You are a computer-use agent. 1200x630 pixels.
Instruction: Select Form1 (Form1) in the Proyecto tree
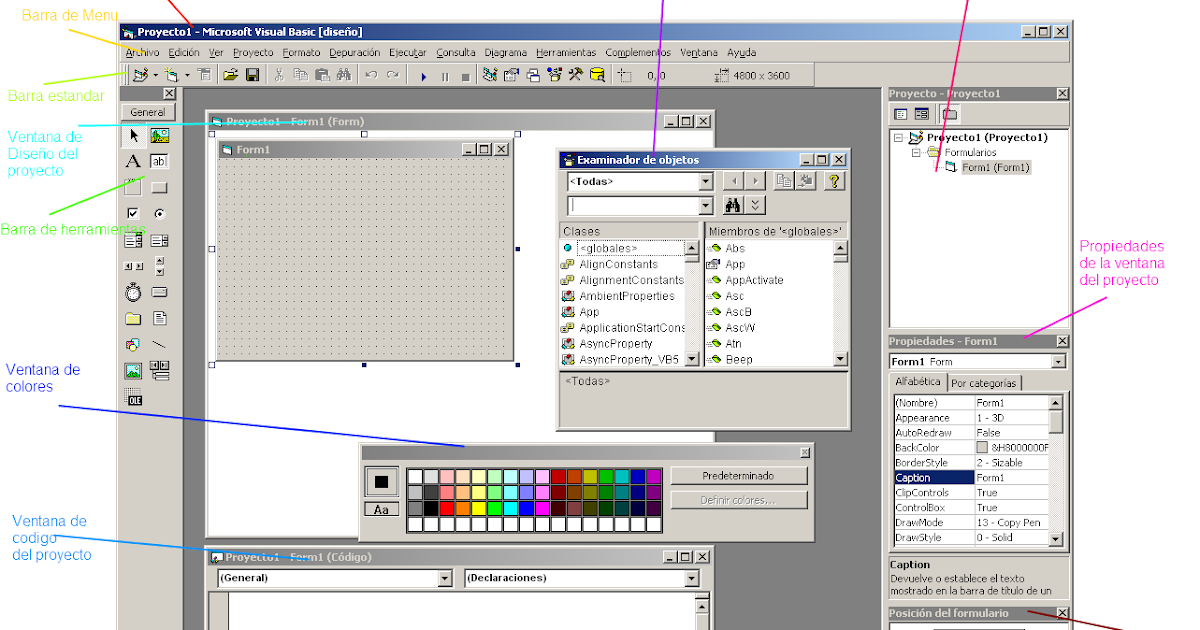tap(996, 166)
